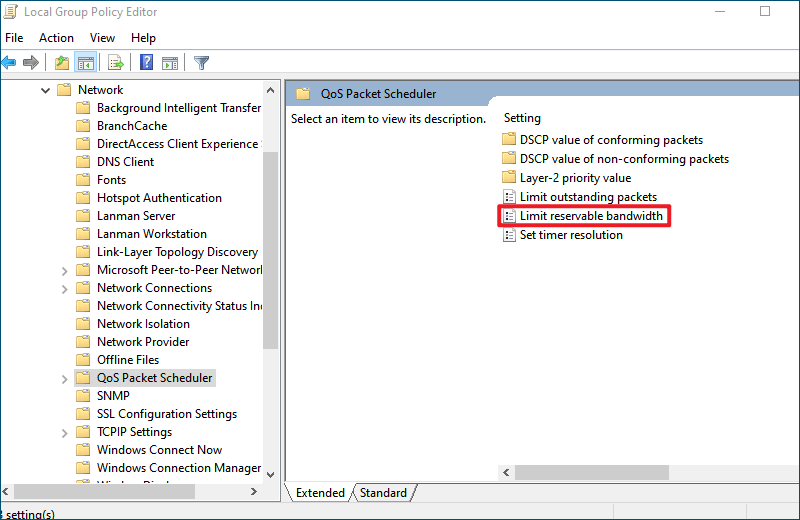Open the View menu

click(x=103, y=38)
